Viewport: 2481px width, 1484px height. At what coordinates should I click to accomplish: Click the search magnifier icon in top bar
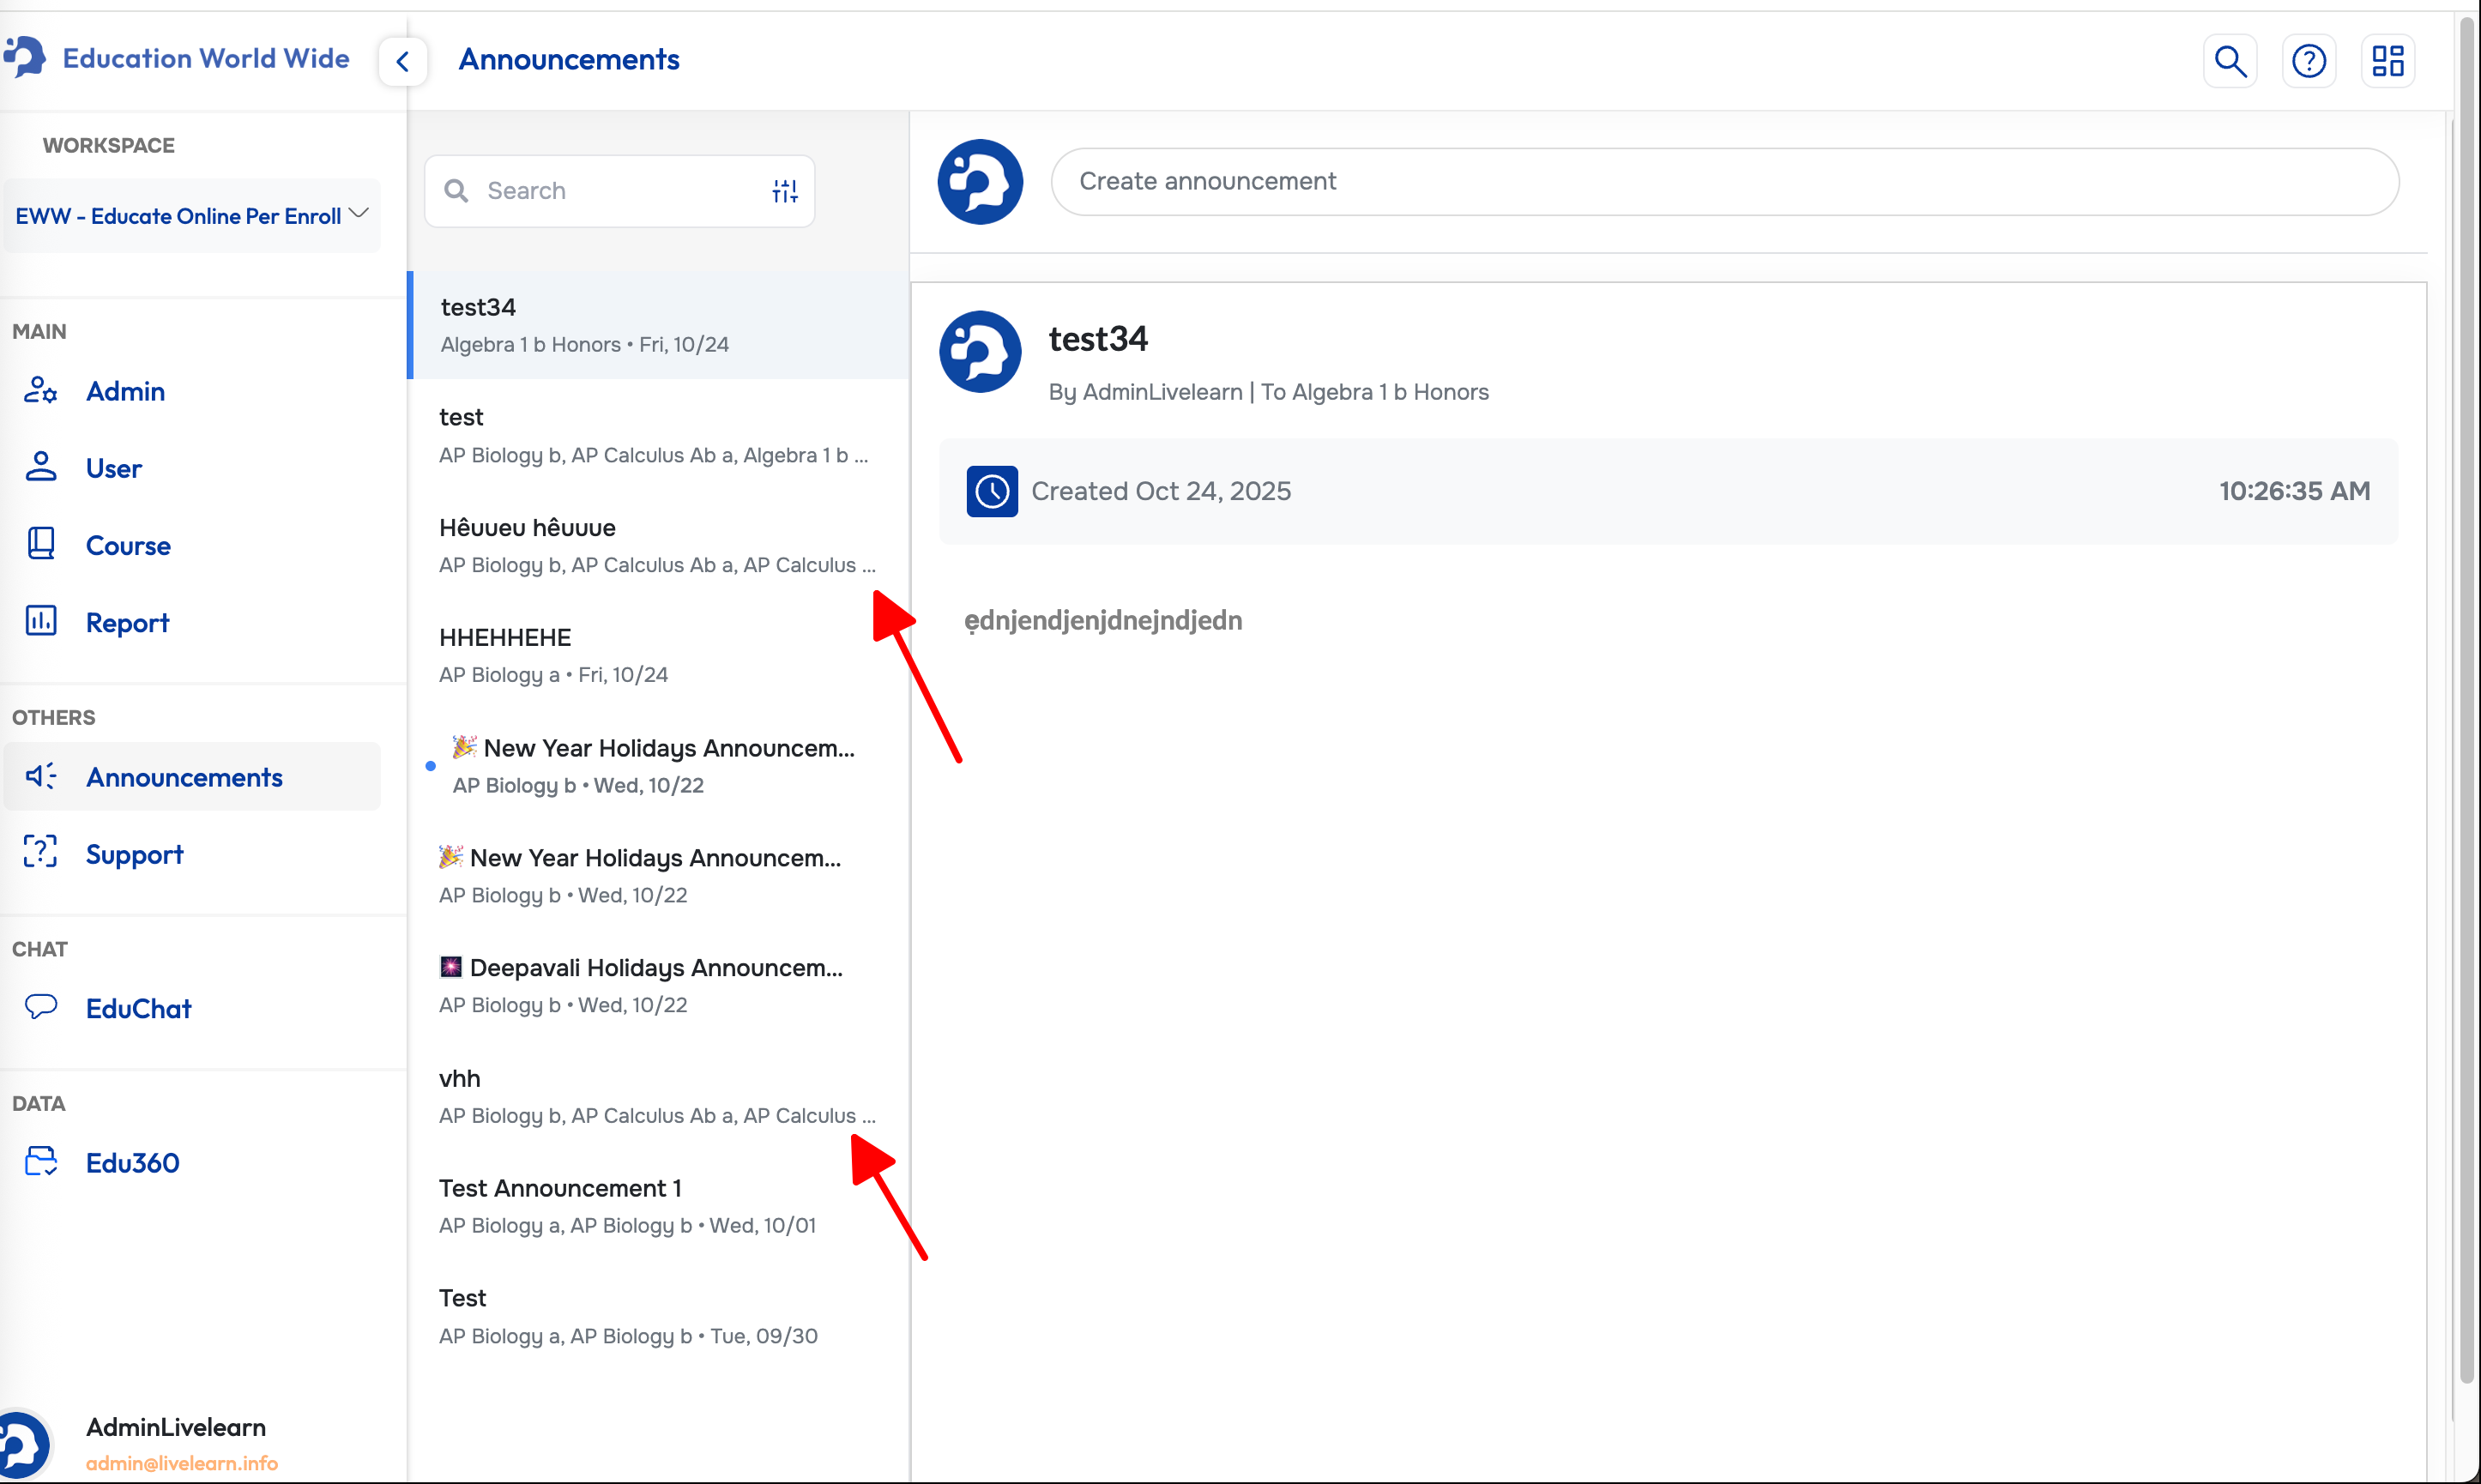2229,61
